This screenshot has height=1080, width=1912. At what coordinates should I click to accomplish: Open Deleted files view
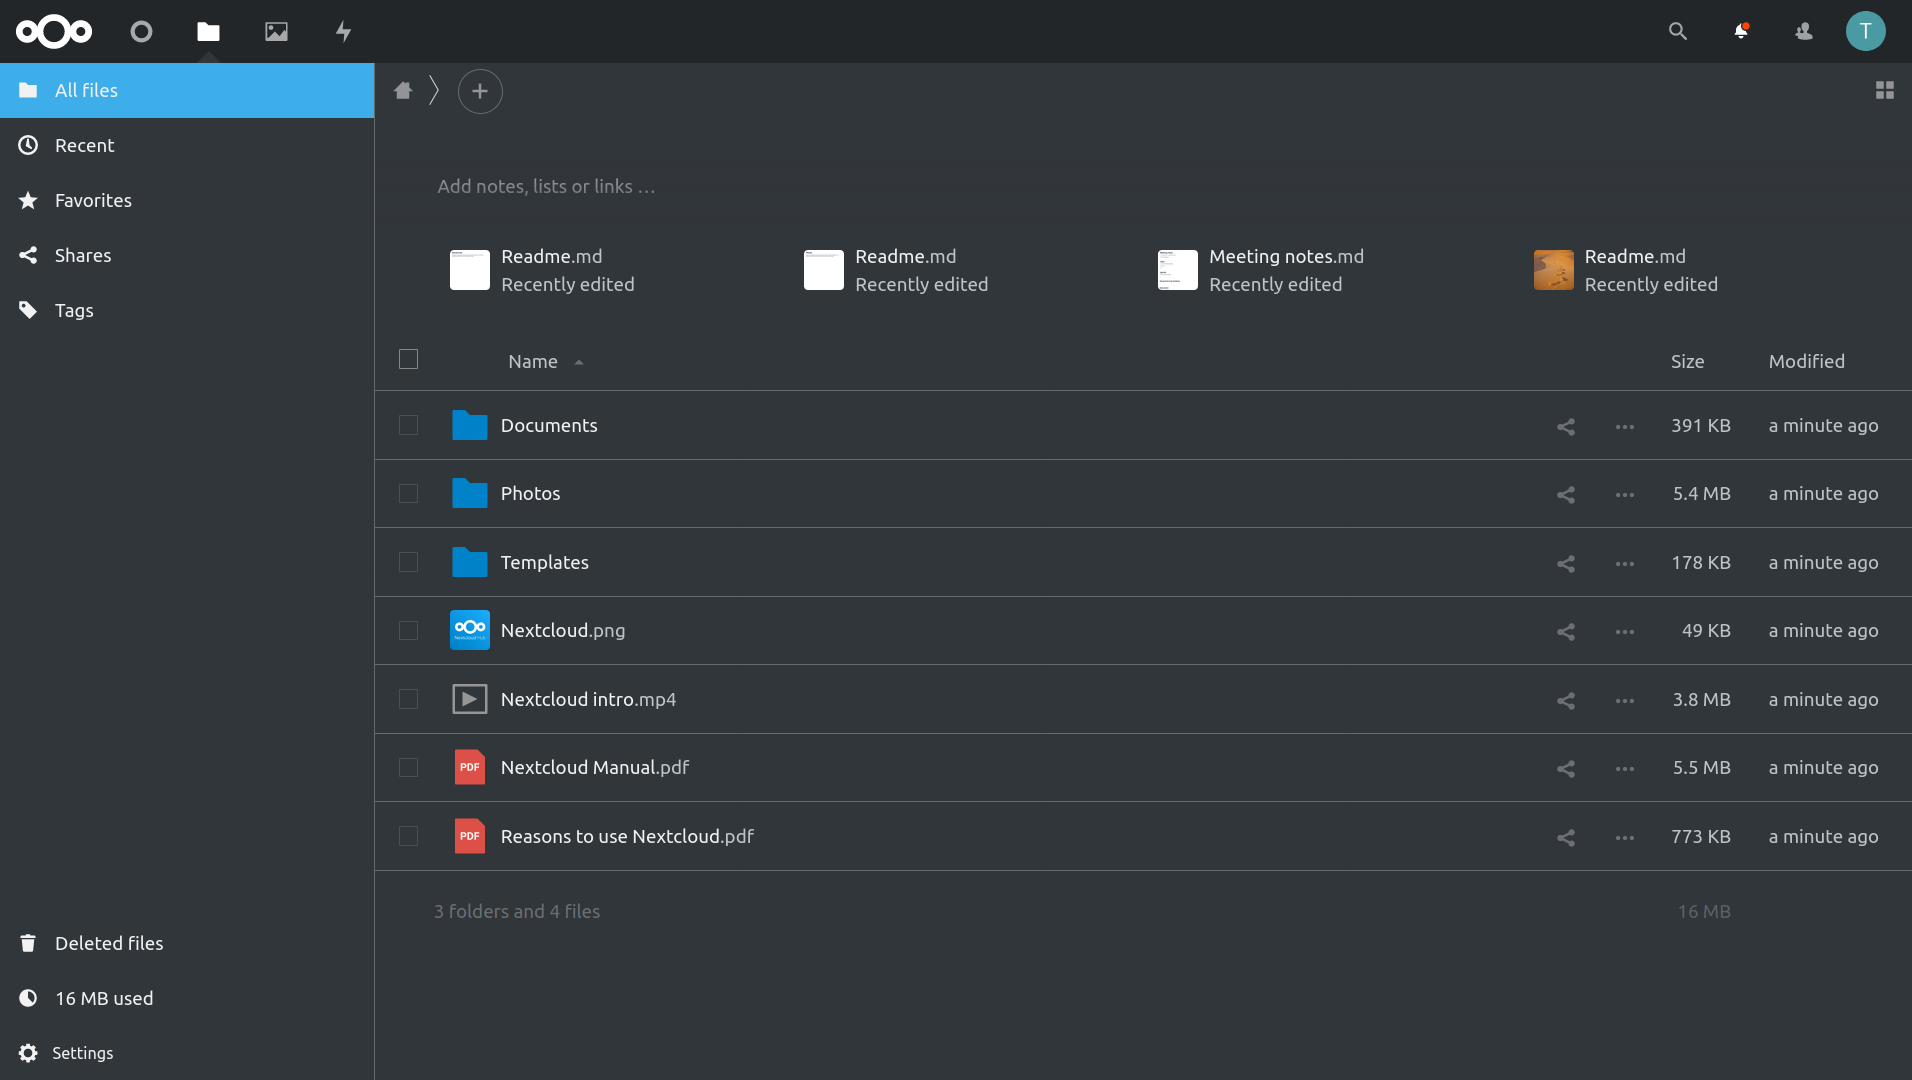[x=187, y=943]
